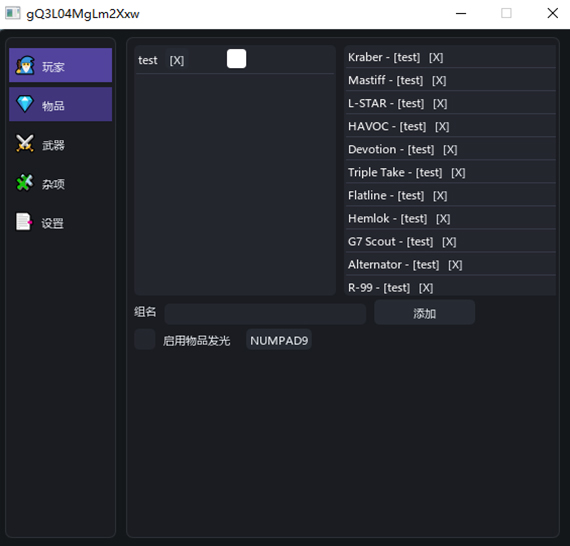Delete the G7 Scout row with [X]
This screenshot has width=570, height=546.
point(449,242)
